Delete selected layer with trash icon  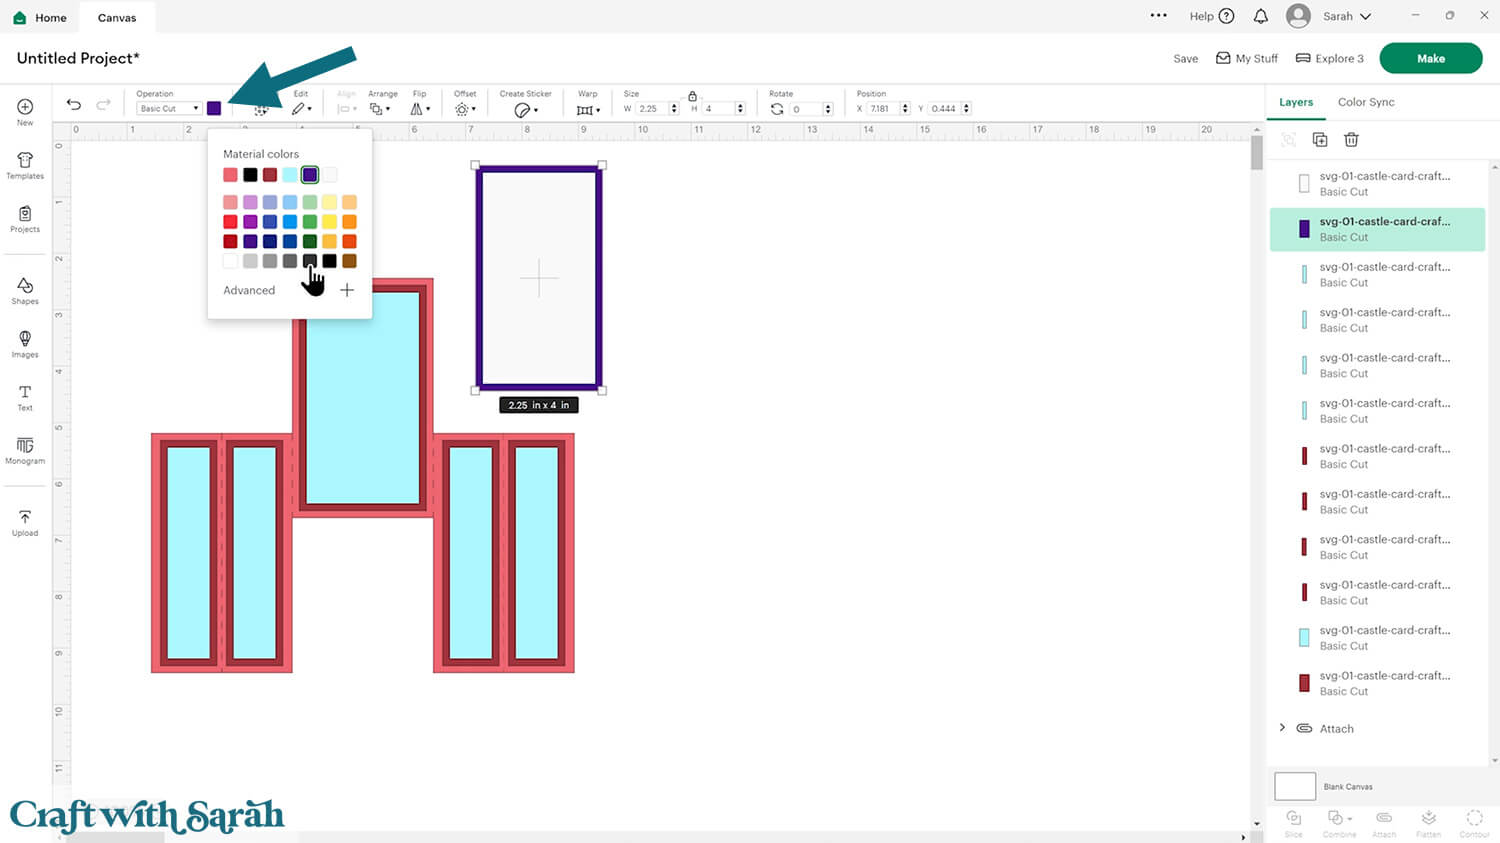(1351, 140)
